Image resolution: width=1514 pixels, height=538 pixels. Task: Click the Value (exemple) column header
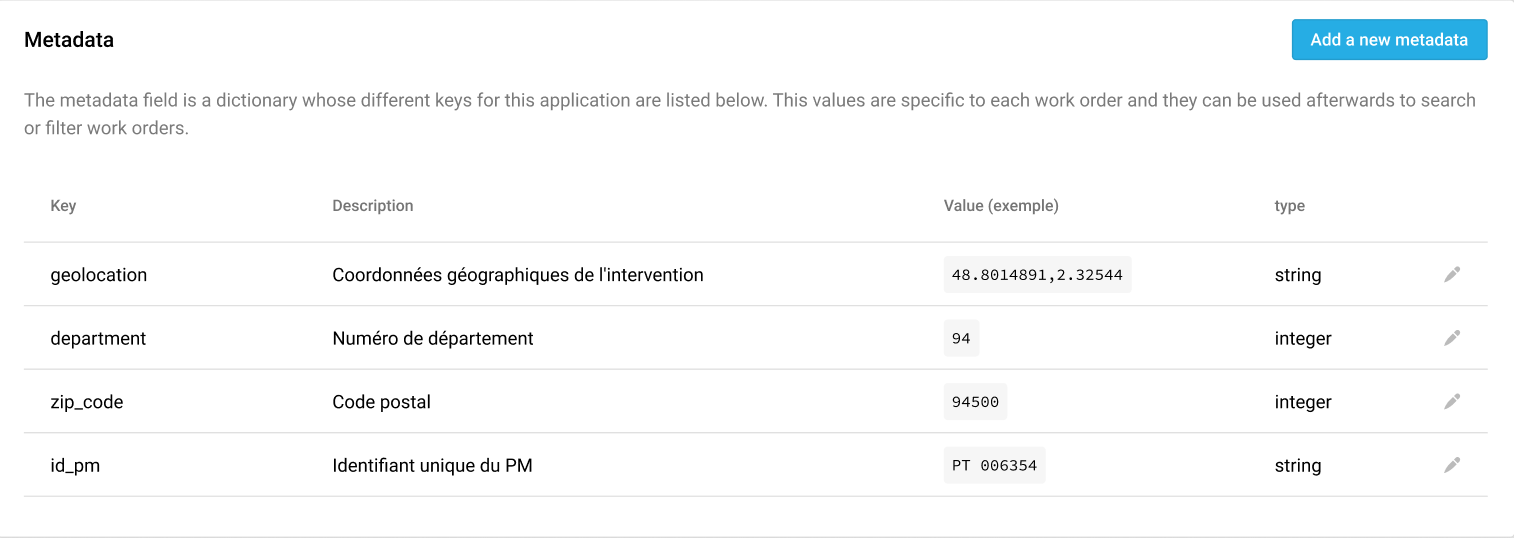(1001, 206)
